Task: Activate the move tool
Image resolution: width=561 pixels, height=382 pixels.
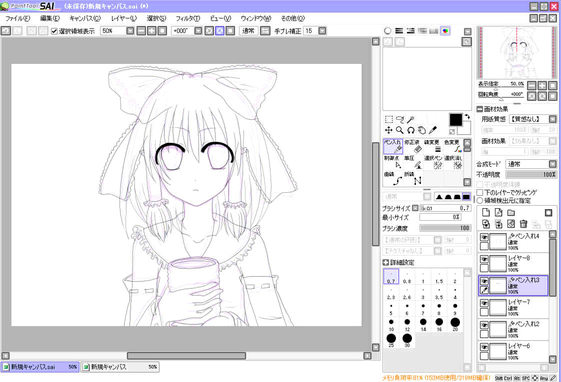Action: pos(389,130)
